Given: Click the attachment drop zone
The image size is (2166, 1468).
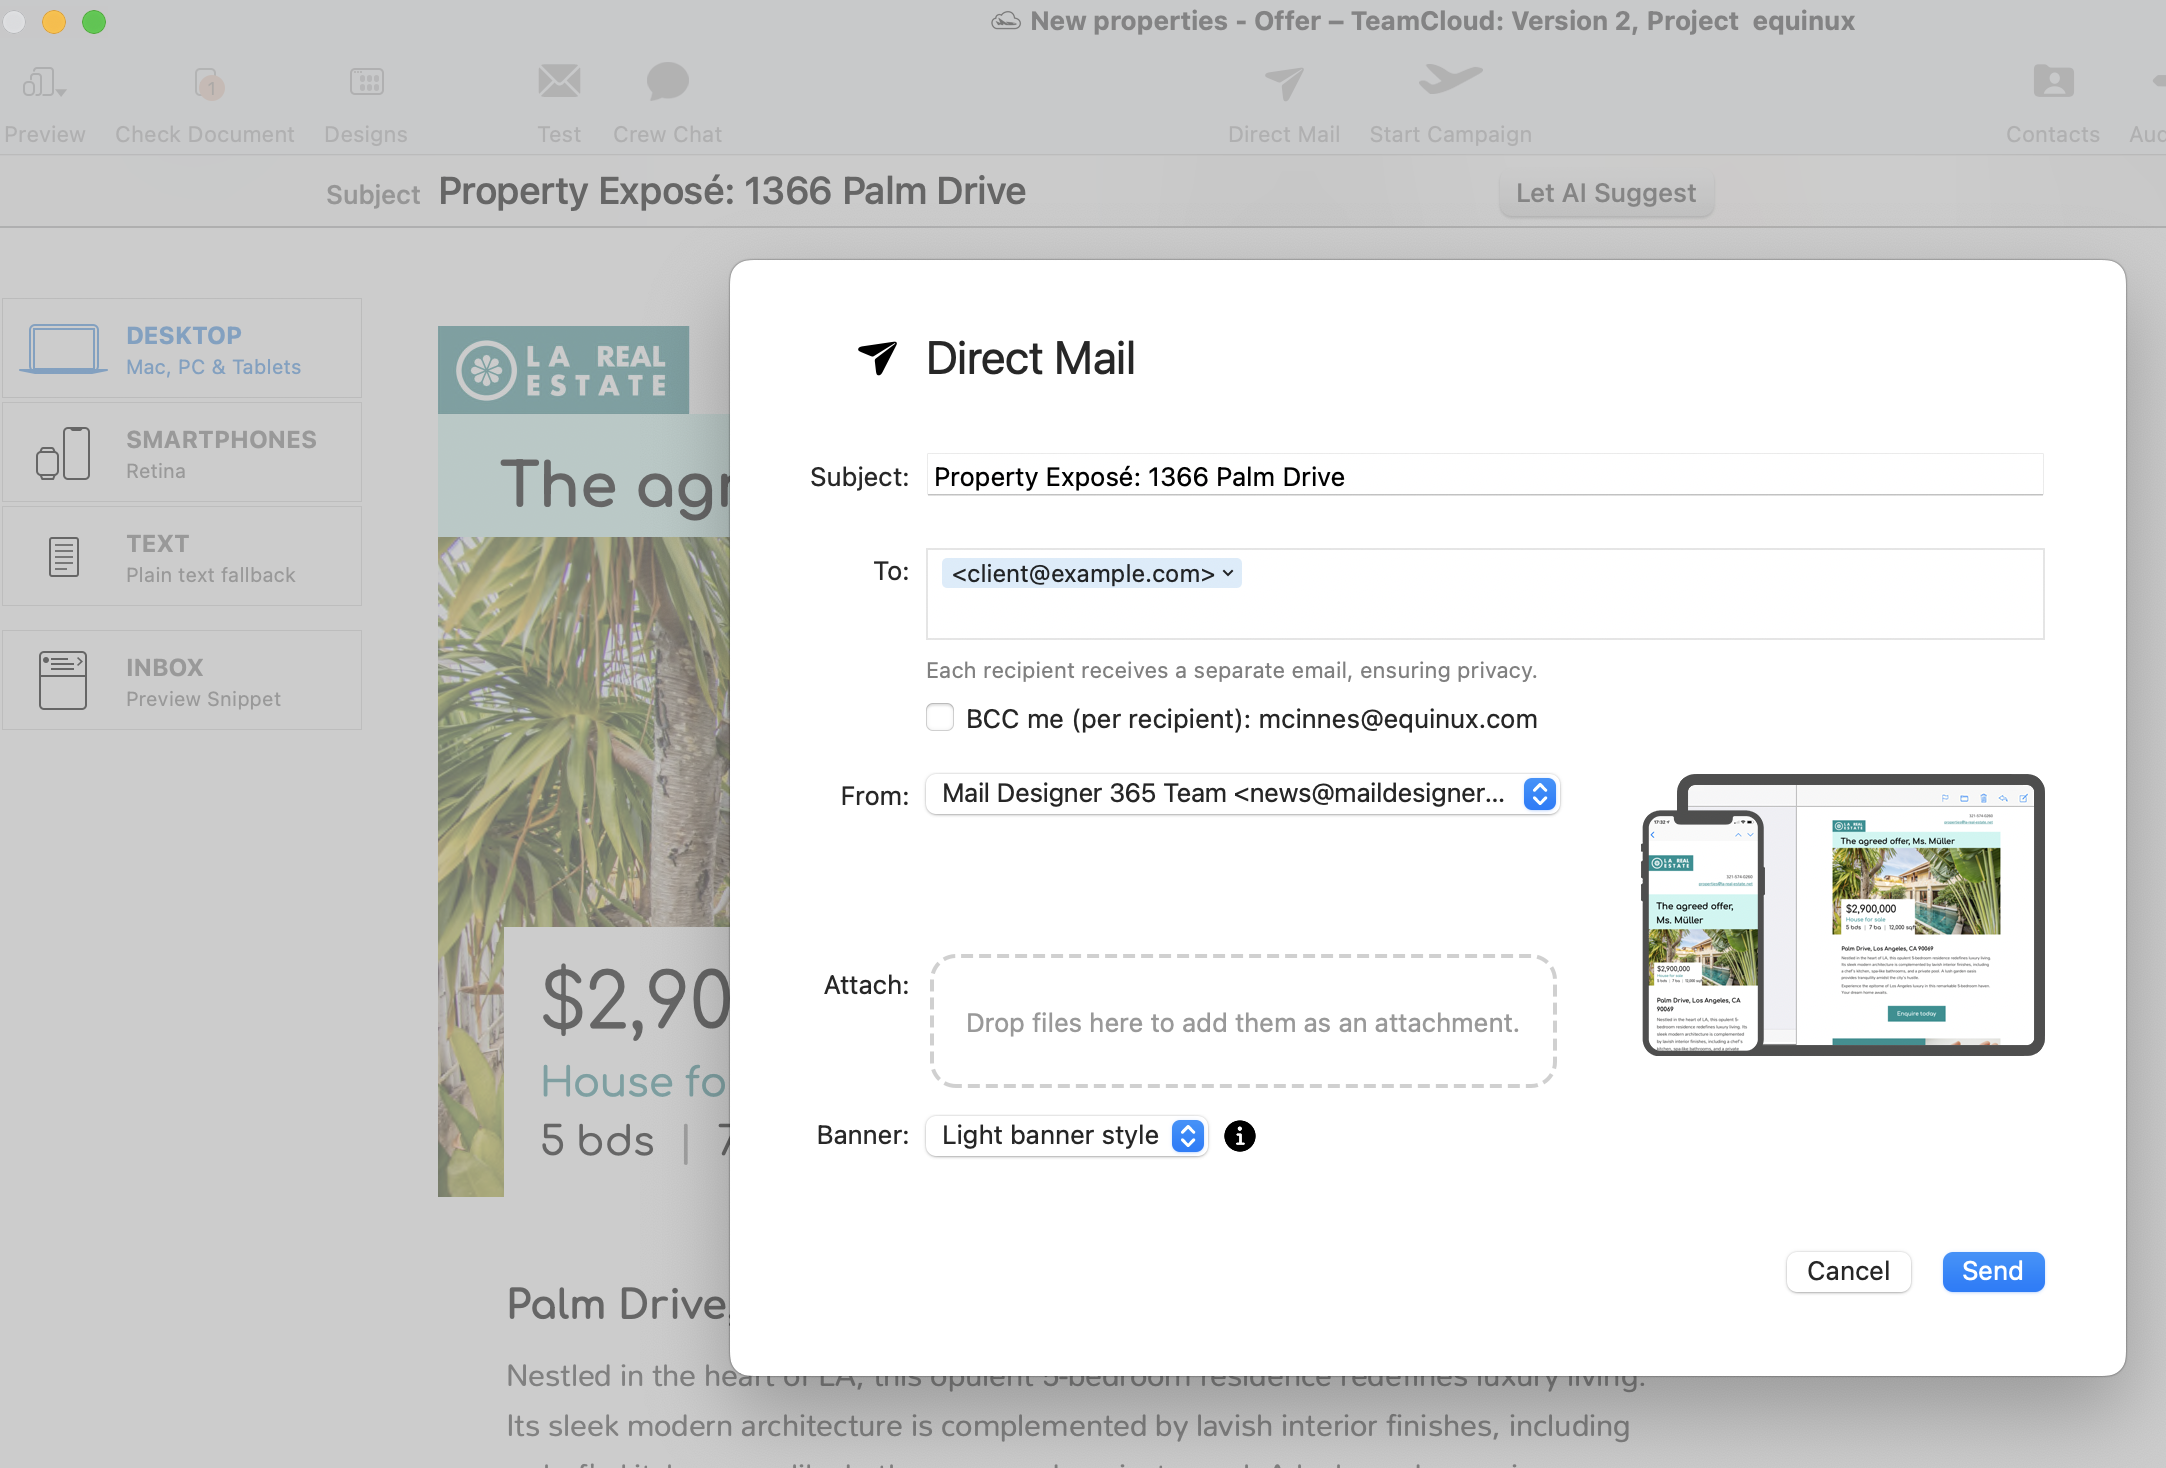Looking at the screenshot, I should (1243, 1021).
